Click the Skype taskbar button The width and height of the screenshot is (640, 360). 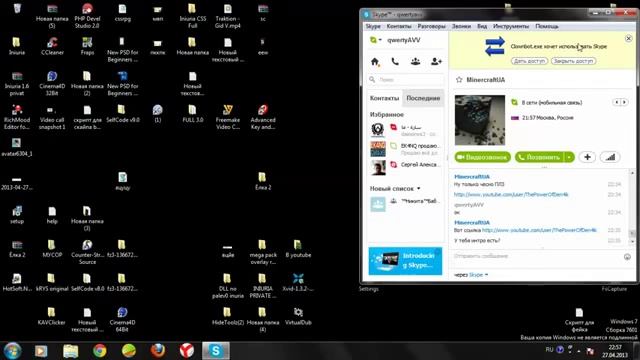[x=216, y=351]
